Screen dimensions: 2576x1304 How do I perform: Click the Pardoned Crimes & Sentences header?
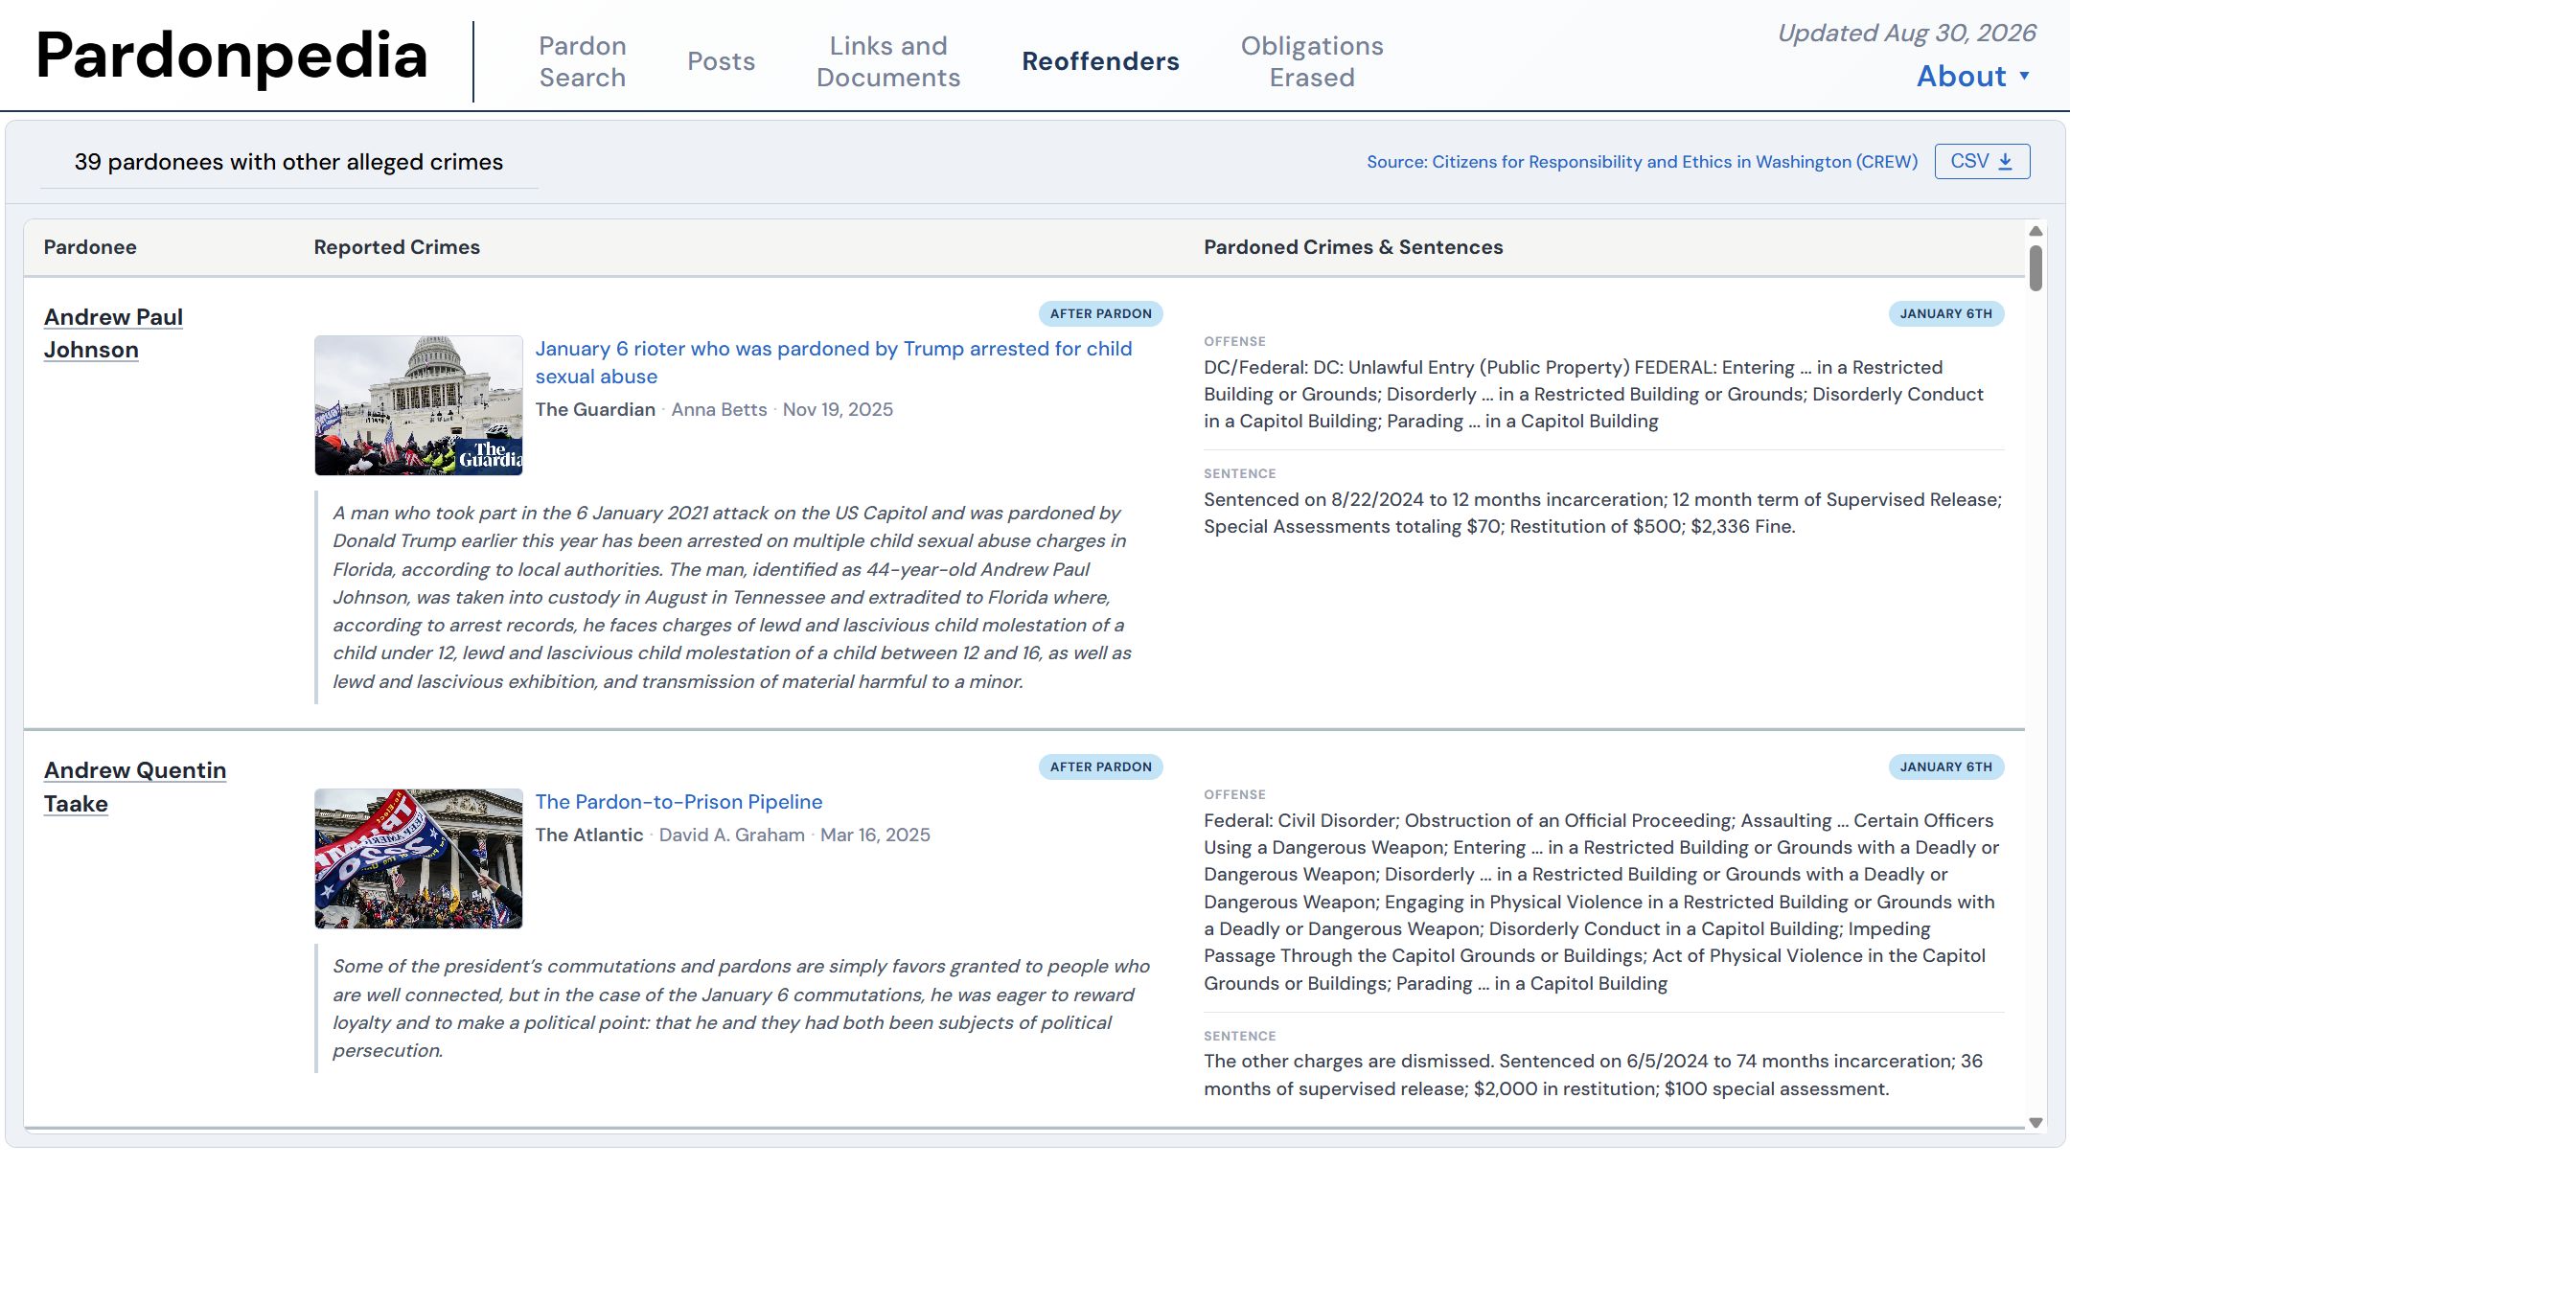coord(1353,247)
